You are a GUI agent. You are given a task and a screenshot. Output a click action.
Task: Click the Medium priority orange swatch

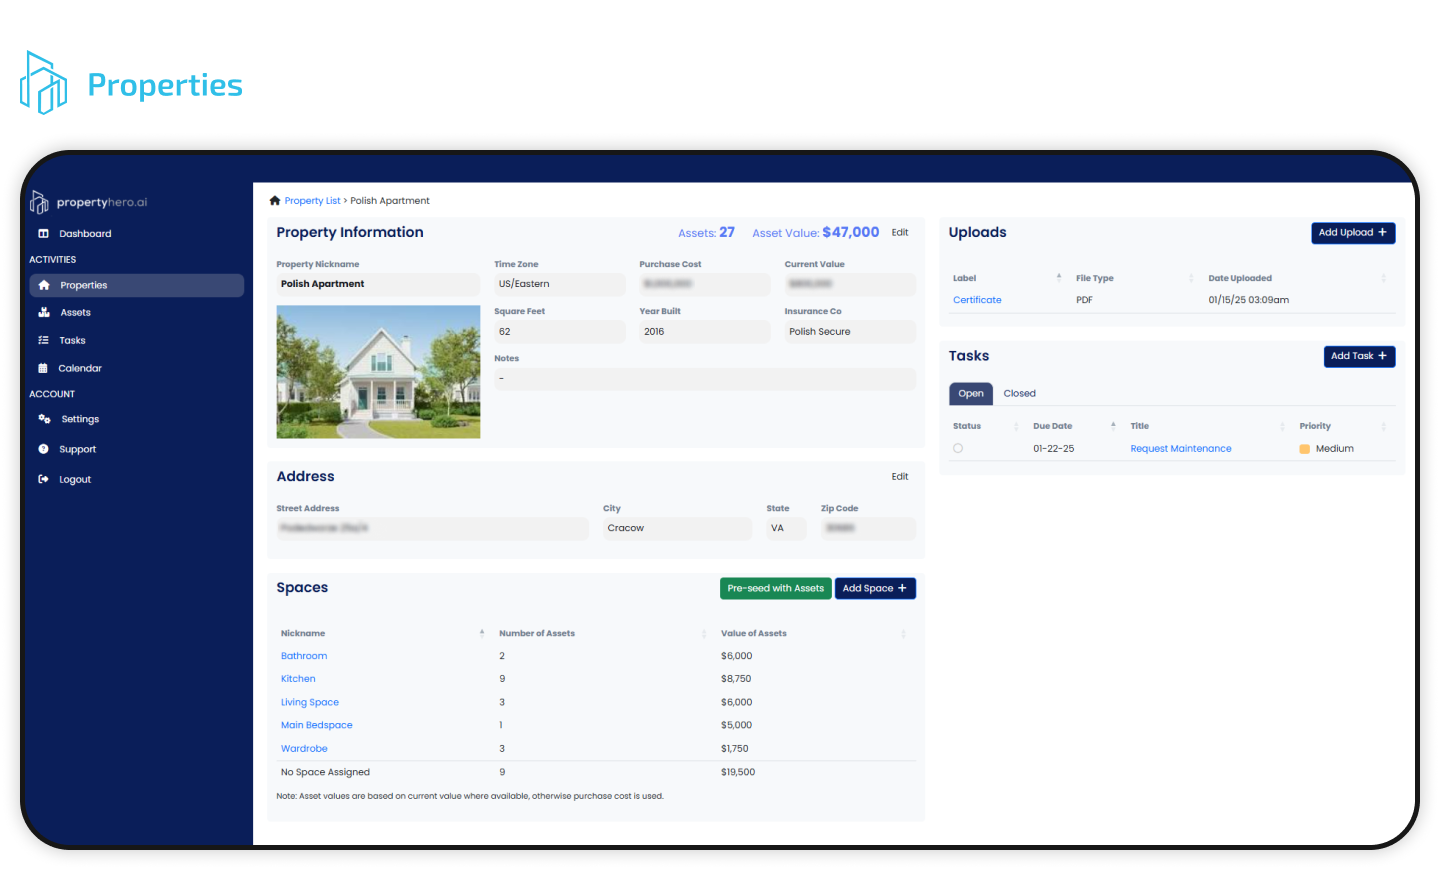(x=1304, y=449)
